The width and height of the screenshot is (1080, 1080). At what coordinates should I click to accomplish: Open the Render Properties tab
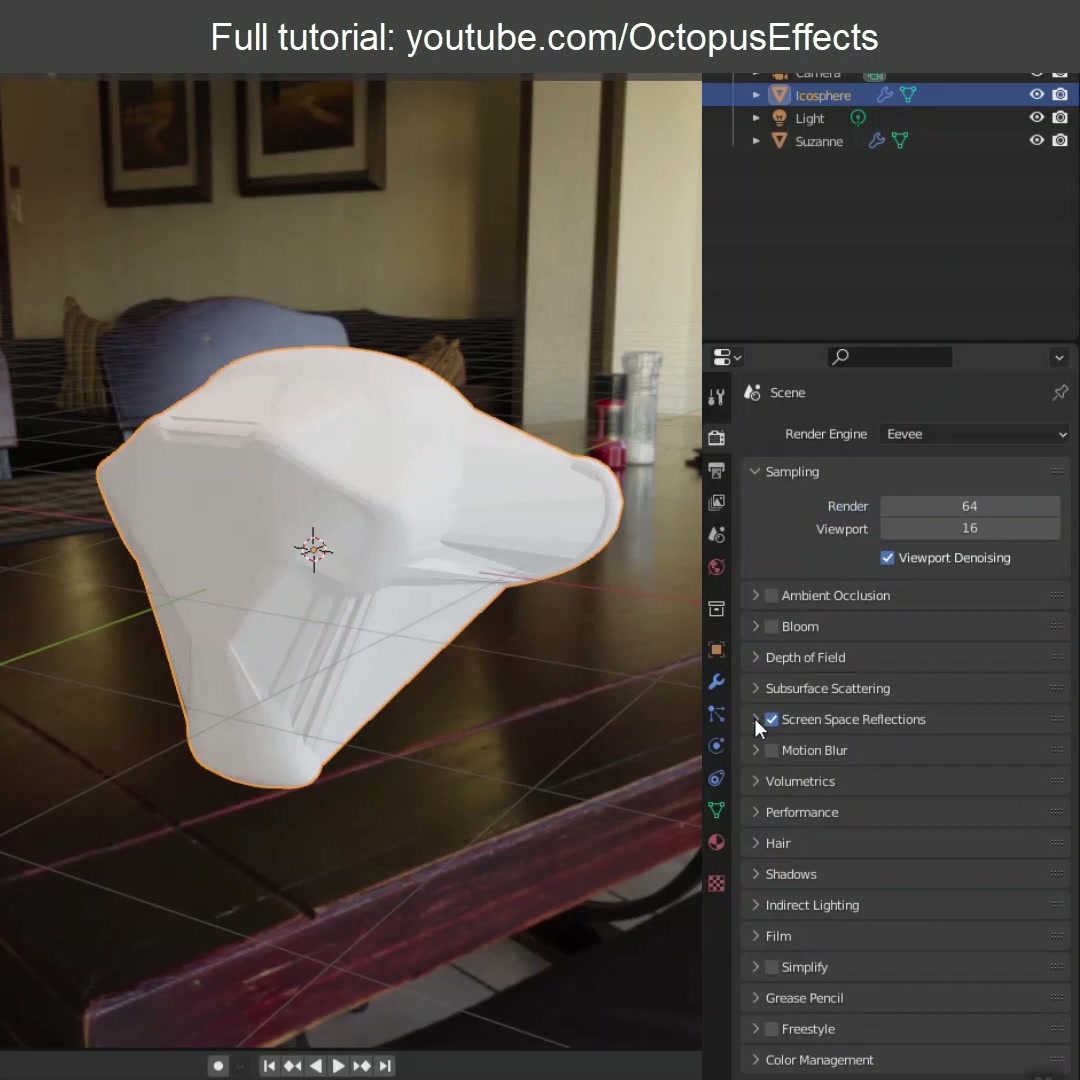(x=716, y=437)
